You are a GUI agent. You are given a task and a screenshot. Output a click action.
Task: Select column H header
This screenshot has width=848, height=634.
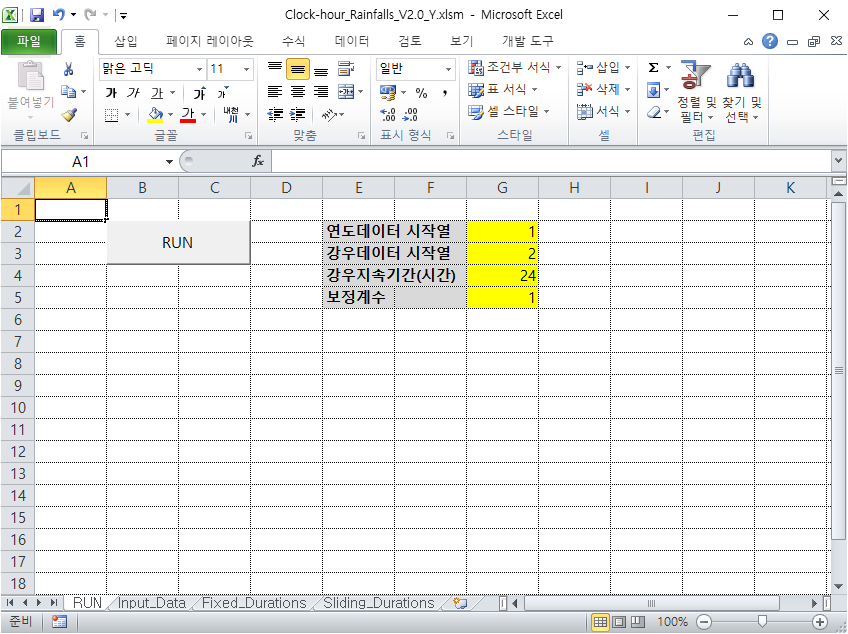click(574, 188)
